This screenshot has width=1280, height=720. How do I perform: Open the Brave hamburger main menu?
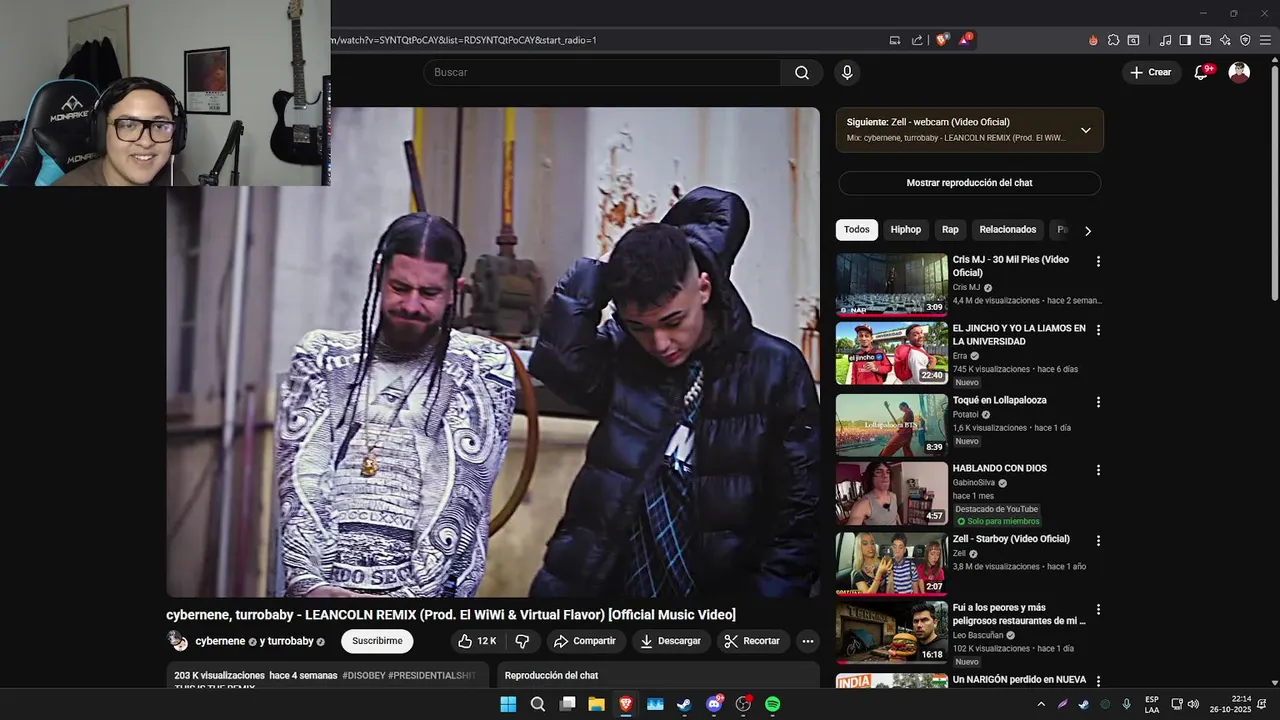click(1265, 40)
